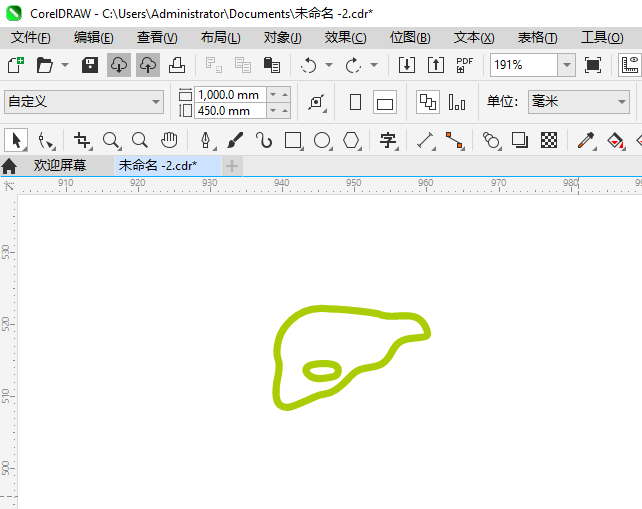
Task: Show rulers icon
Action: [x=630, y=65]
